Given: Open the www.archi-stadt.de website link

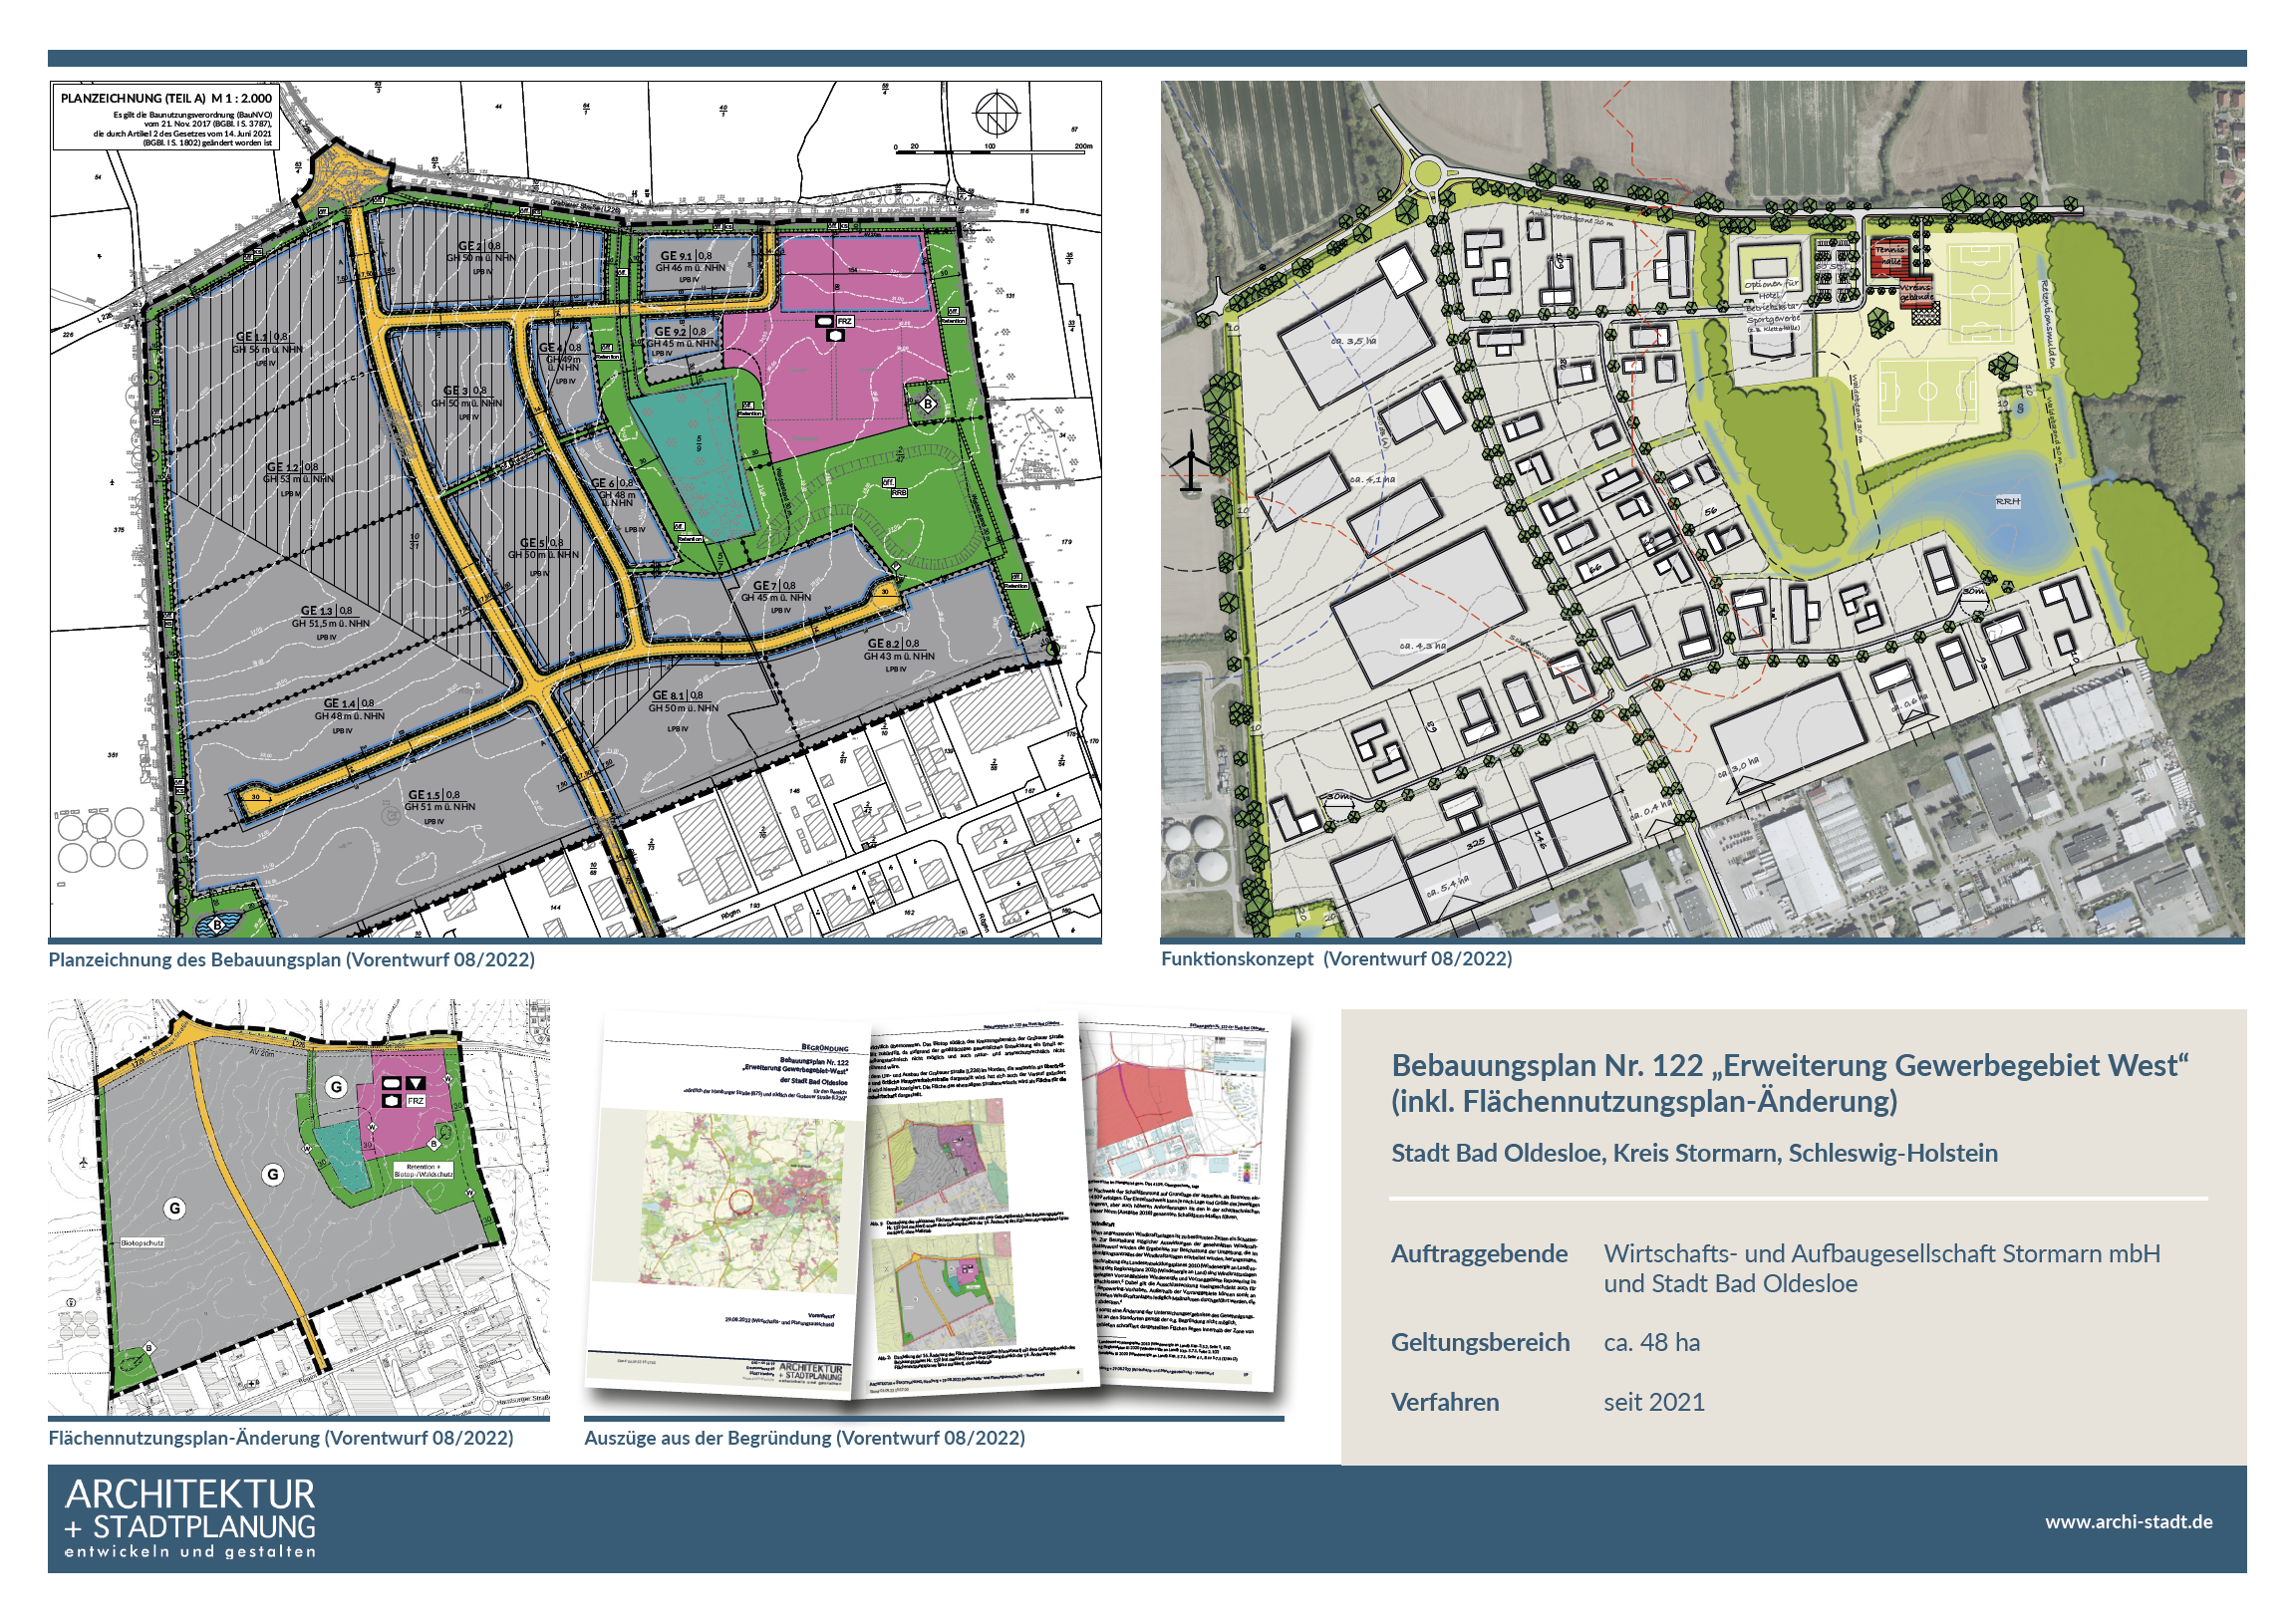Looking at the screenshot, I should coord(2128,1522).
